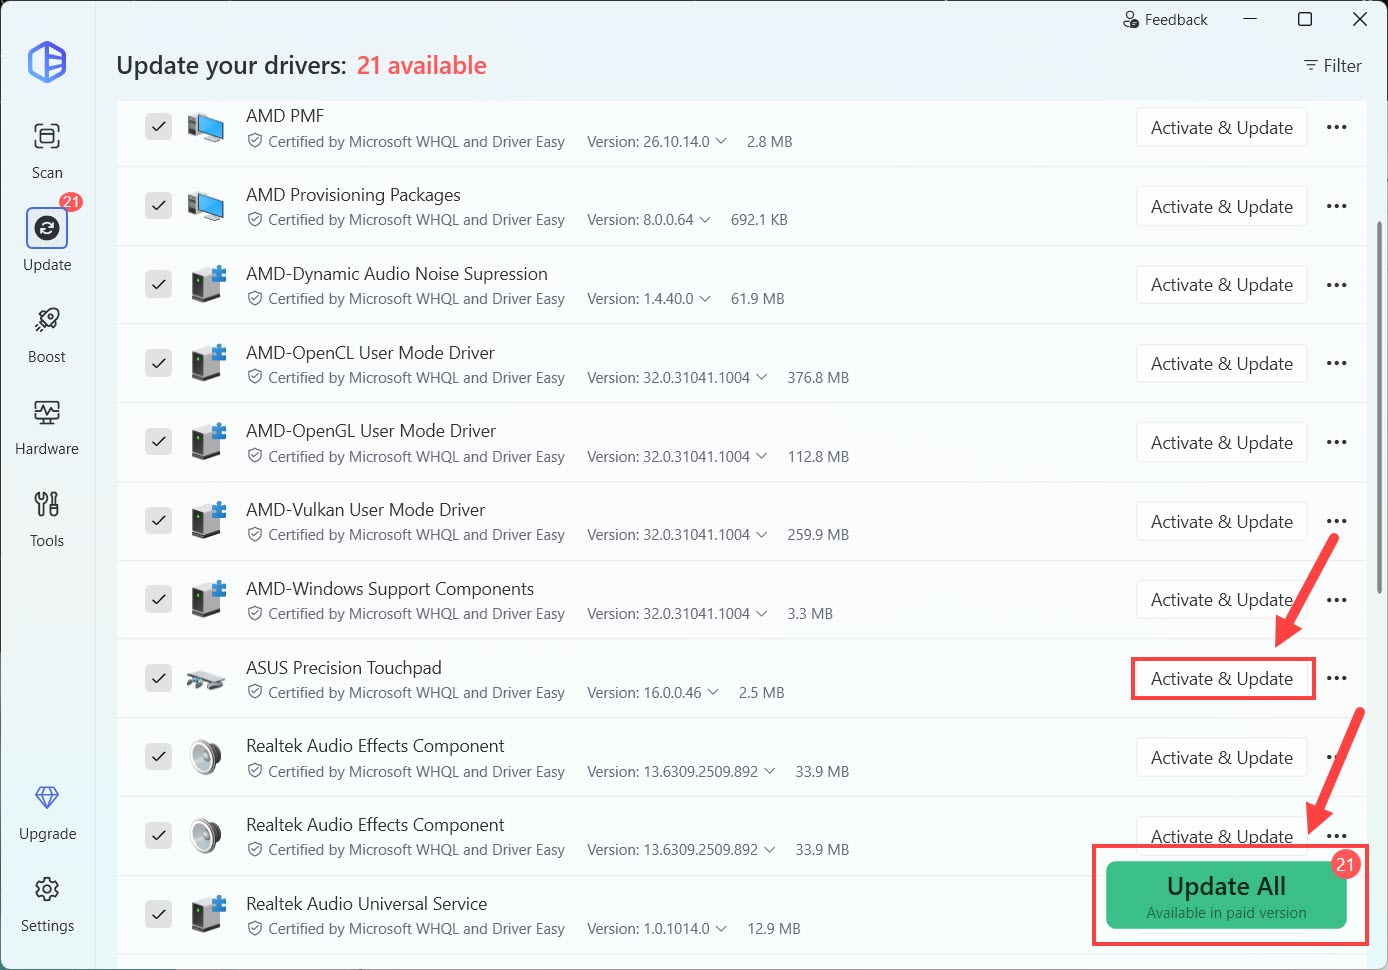Open Settings from the sidebar

pos(47,905)
